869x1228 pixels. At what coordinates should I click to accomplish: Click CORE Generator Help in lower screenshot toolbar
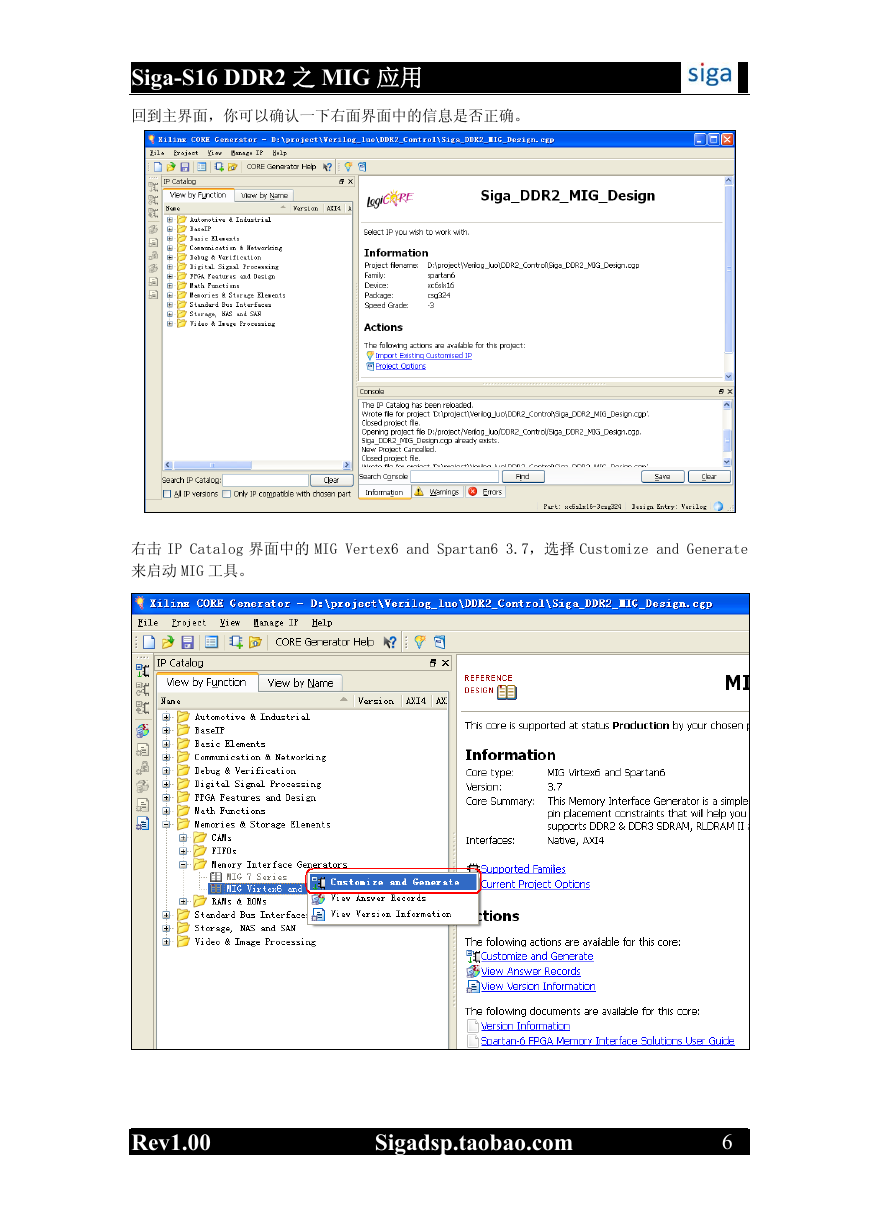tap(325, 642)
